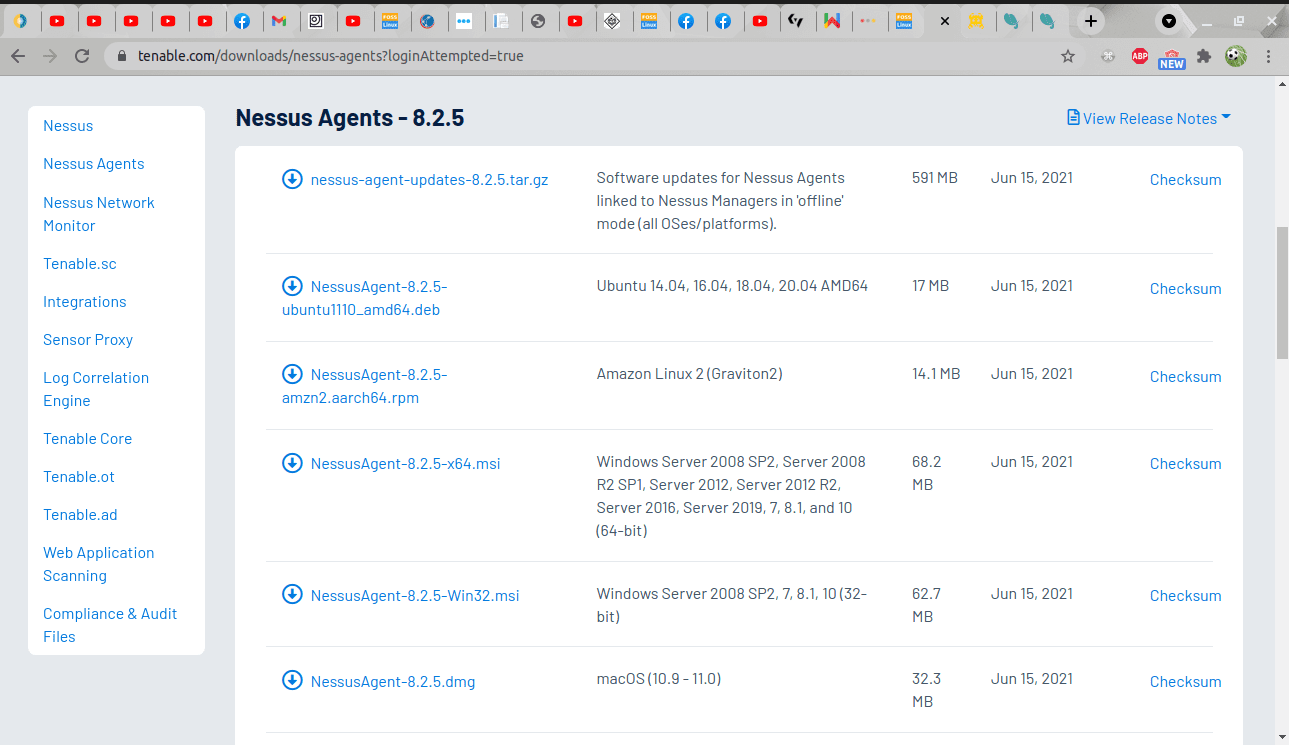View Checksum for the x64 msi
The width and height of the screenshot is (1289, 745).
pyautogui.click(x=1185, y=464)
